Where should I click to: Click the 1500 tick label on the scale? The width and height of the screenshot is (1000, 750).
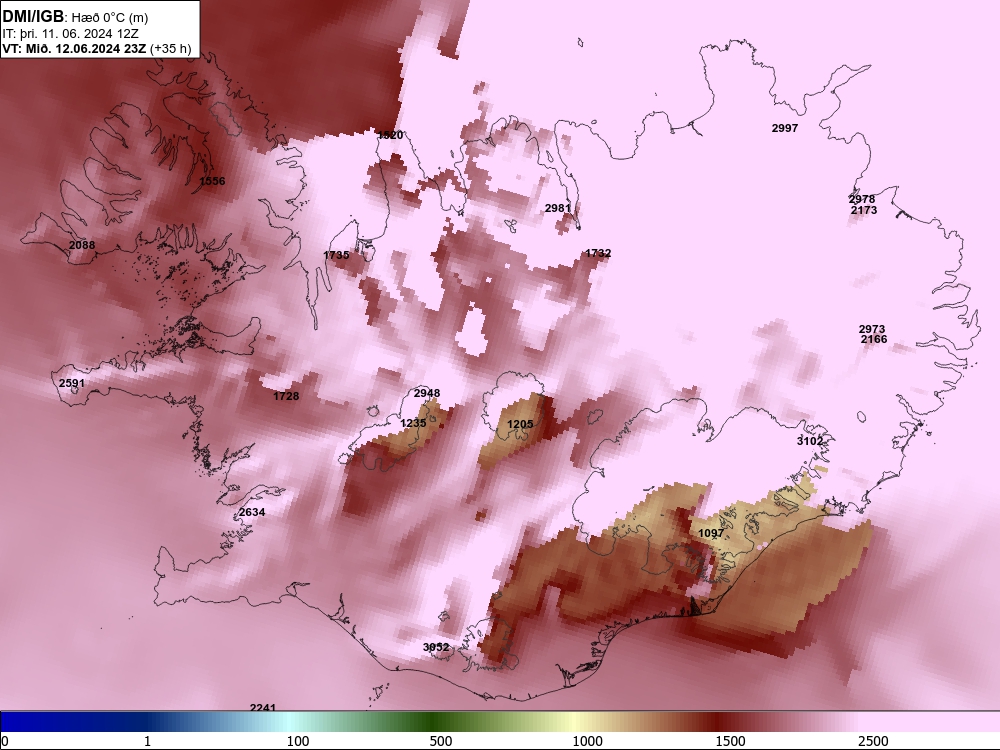coord(730,741)
